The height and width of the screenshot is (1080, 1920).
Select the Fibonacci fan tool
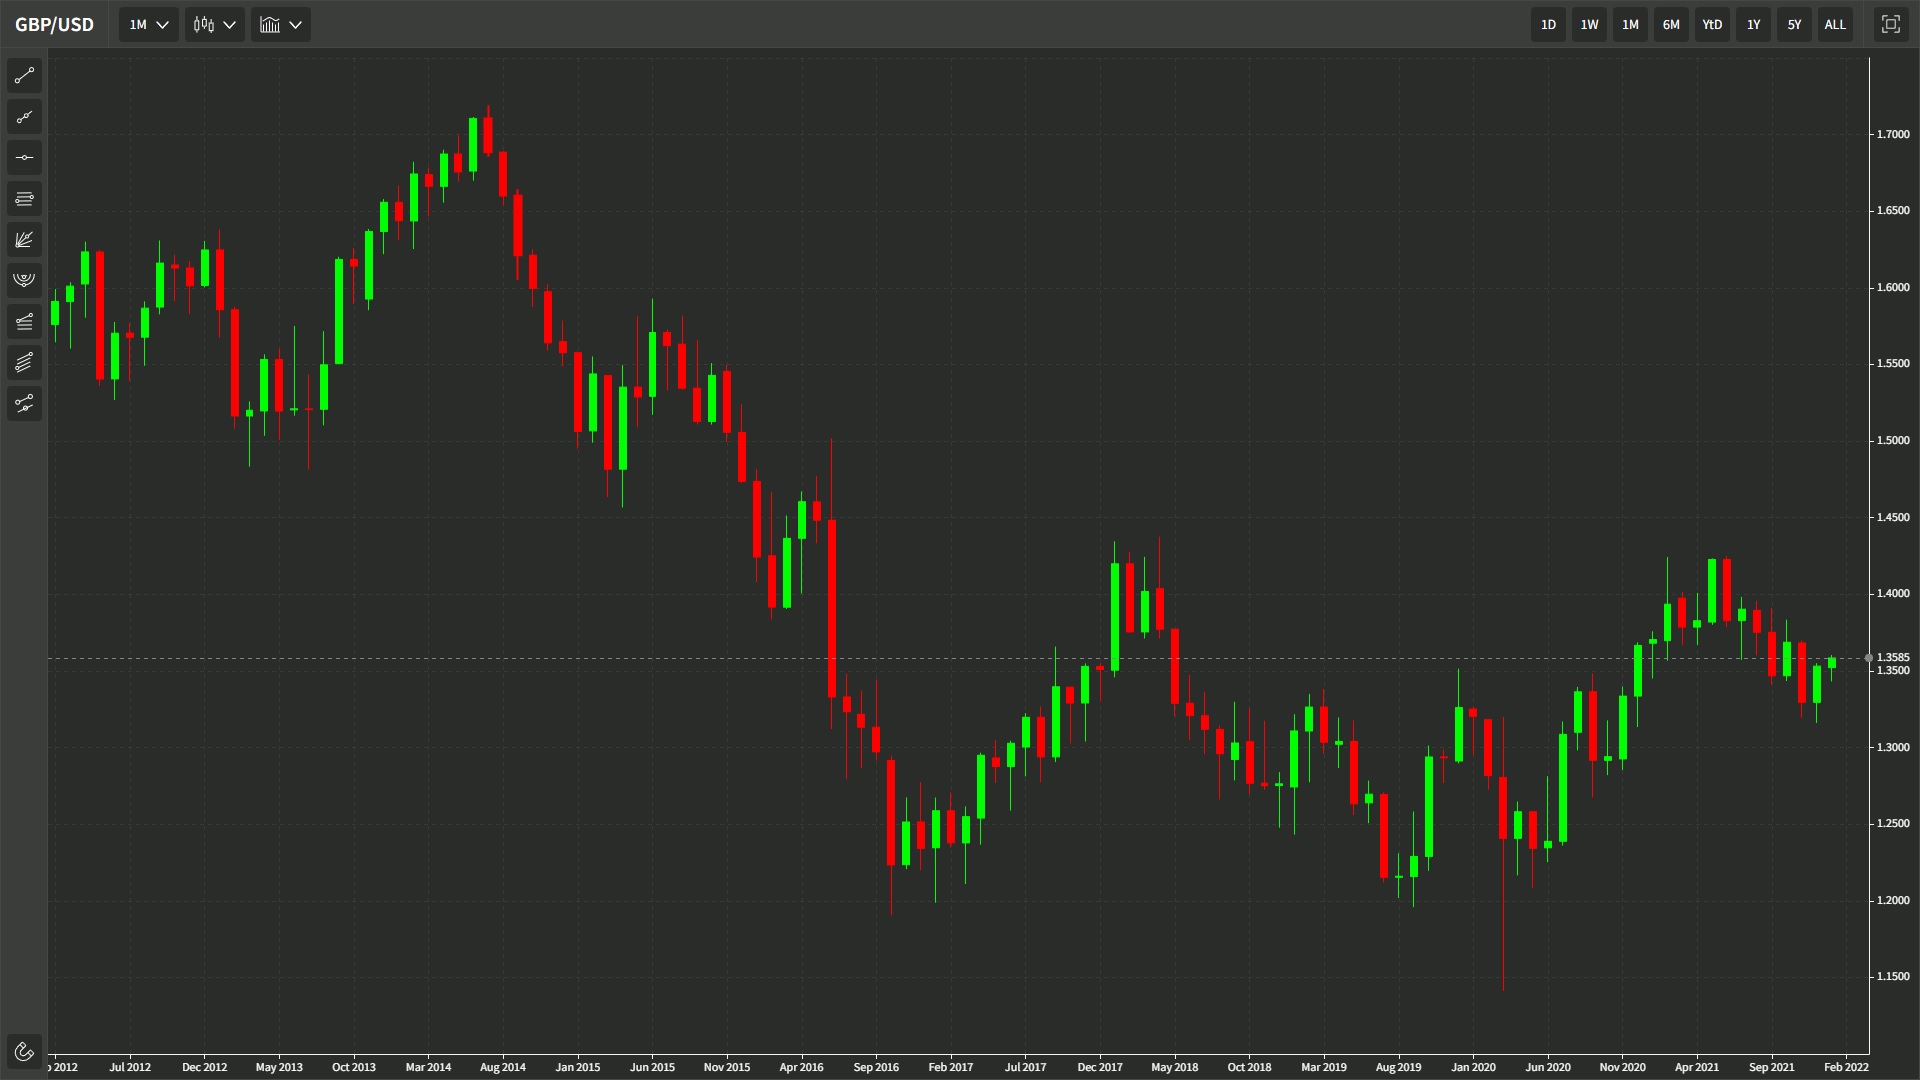click(x=24, y=240)
